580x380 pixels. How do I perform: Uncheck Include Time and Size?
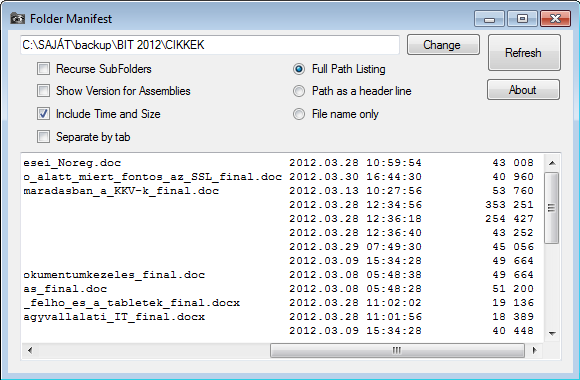coord(43,114)
